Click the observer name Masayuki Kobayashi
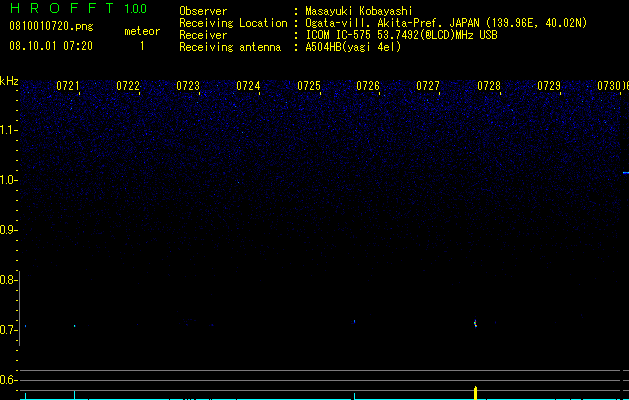 tap(358, 11)
